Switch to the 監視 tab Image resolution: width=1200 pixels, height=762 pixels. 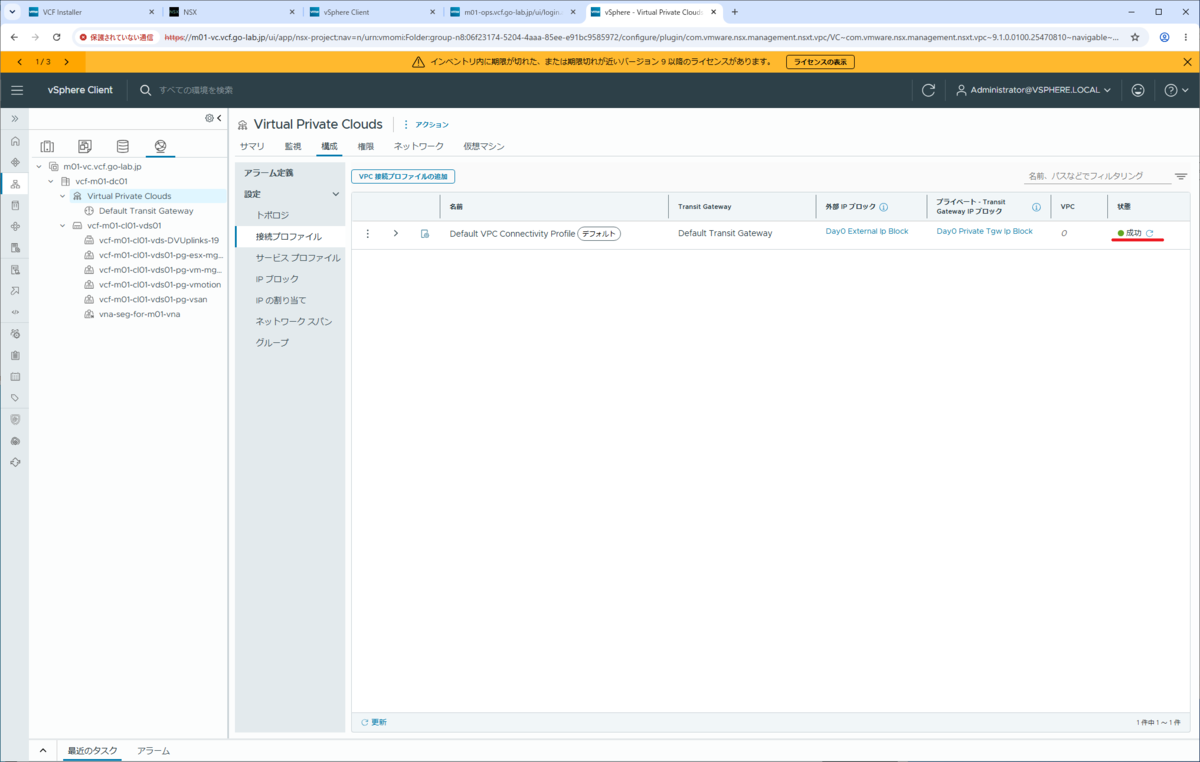(293, 146)
